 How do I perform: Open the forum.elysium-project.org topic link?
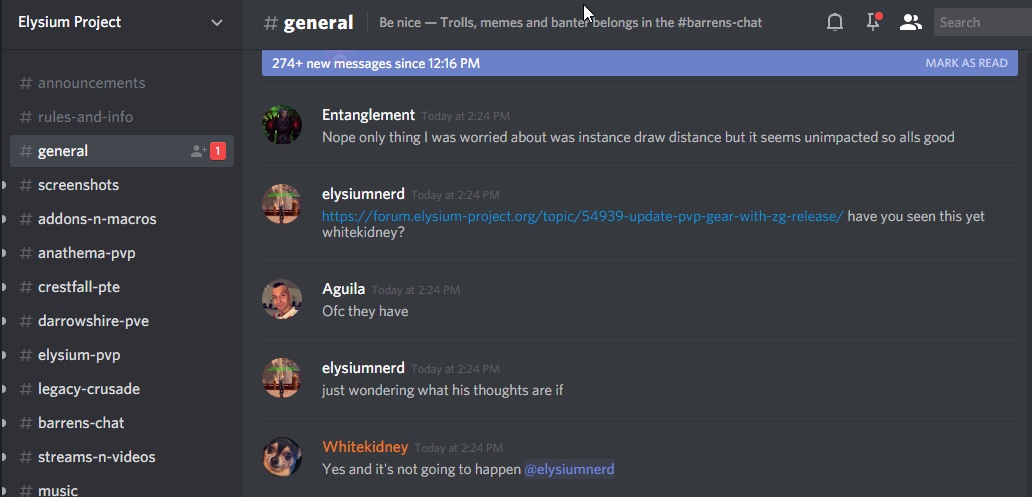(582, 217)
